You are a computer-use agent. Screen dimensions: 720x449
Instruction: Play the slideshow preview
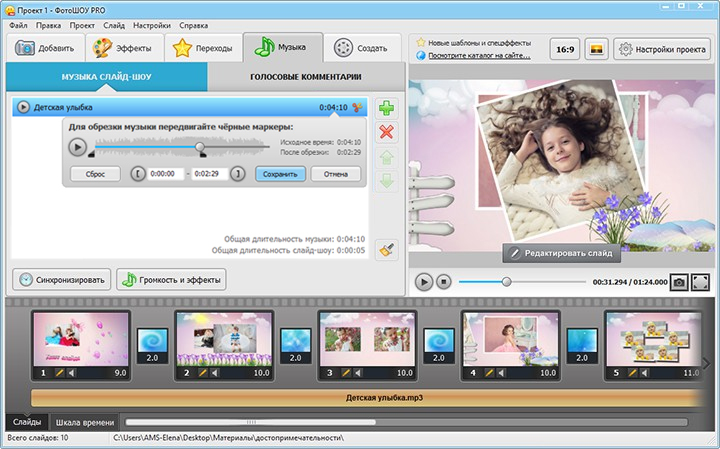pos(424,282)
